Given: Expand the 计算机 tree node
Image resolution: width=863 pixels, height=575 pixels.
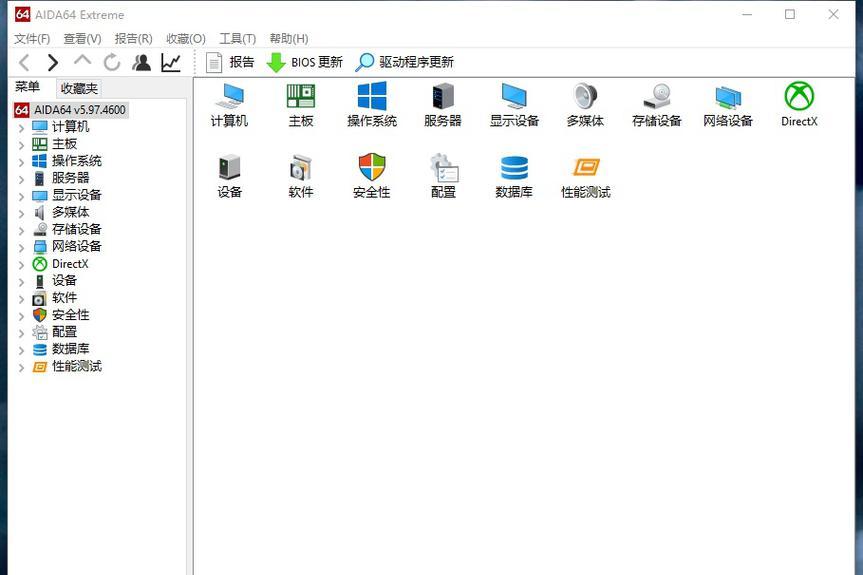Looking at the screenshot, I should click(x=21, y=128).
